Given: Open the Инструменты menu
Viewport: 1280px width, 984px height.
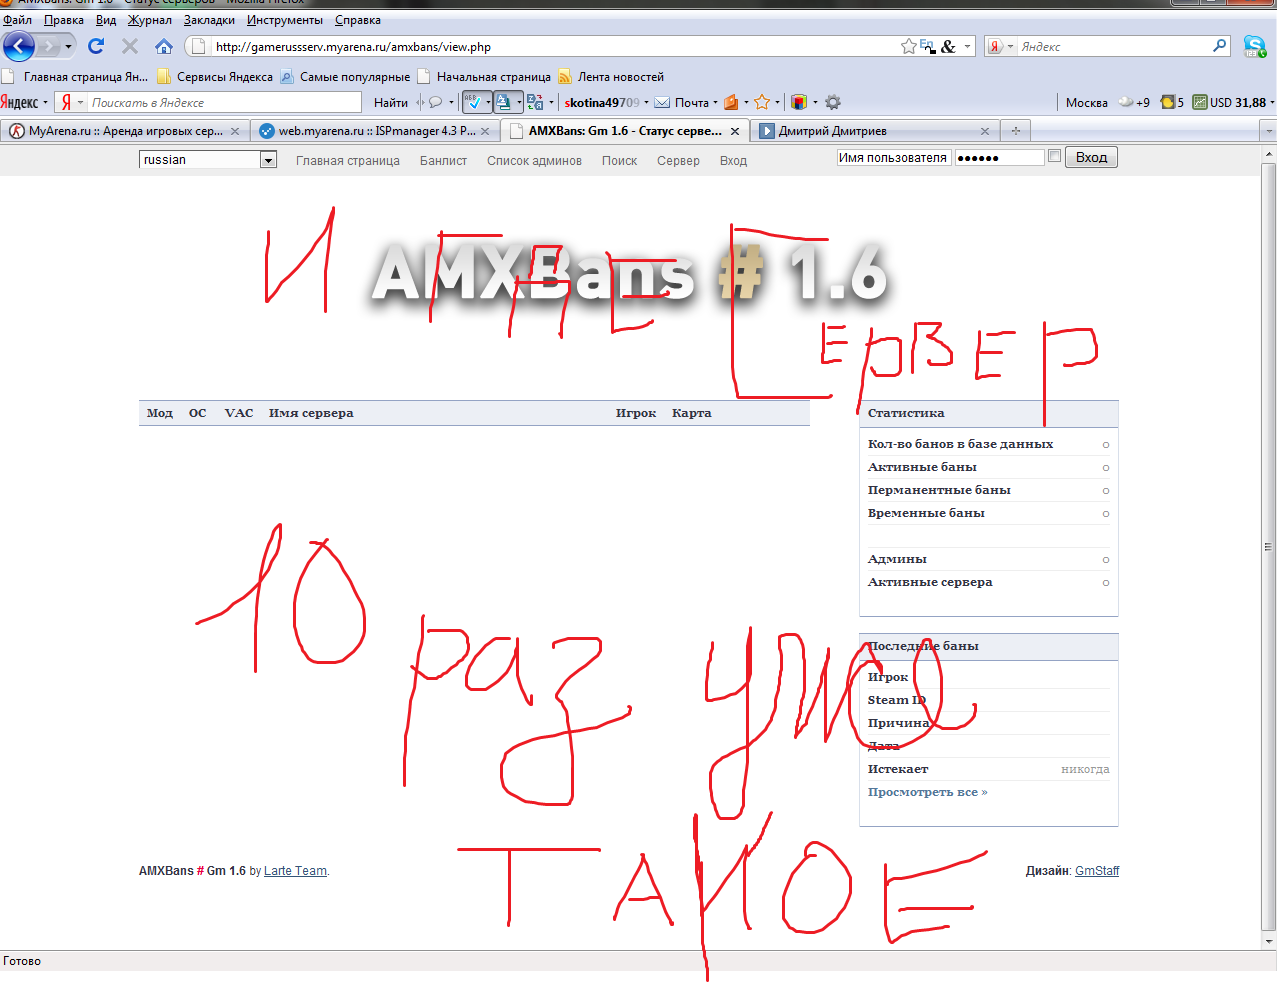Looking at the screenshot, I should [x=285, y=20].
